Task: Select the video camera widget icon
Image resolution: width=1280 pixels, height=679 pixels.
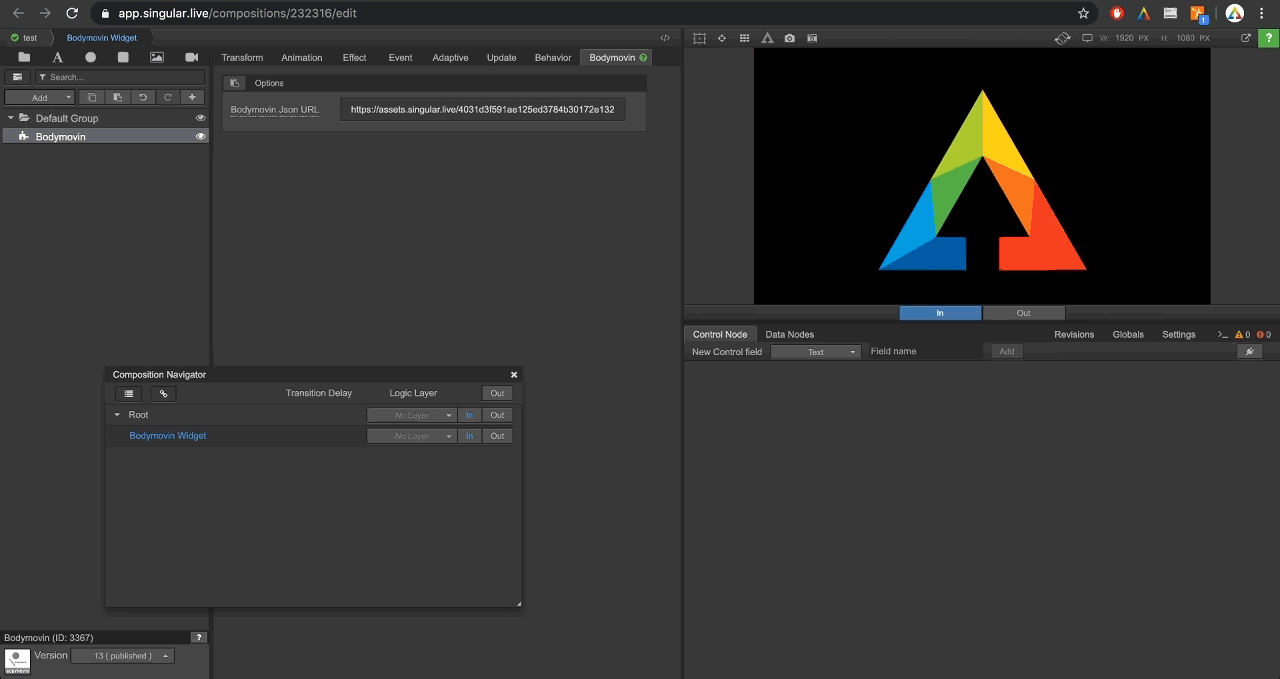Action: [191, 57]
